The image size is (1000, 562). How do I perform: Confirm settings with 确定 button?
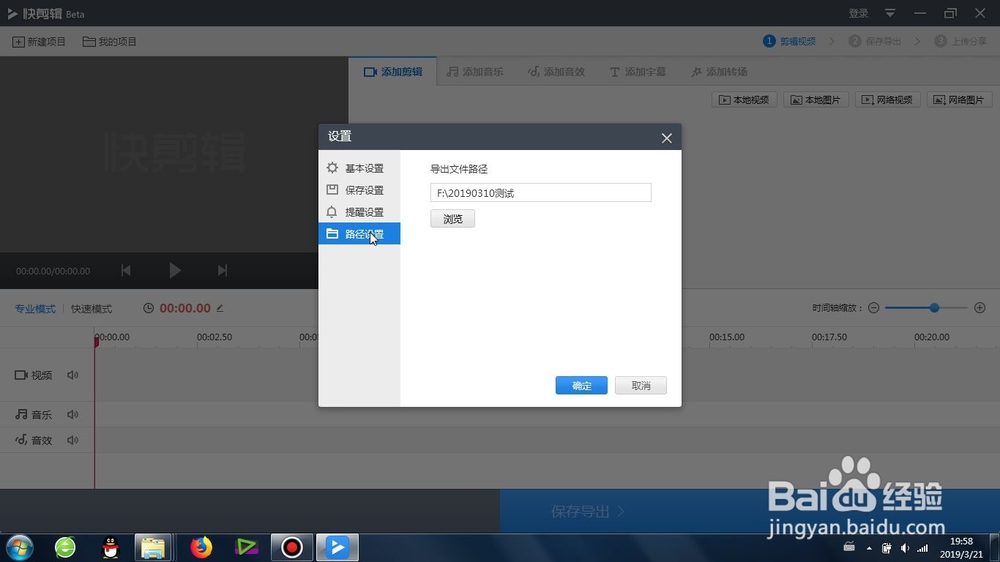point(581,385)
